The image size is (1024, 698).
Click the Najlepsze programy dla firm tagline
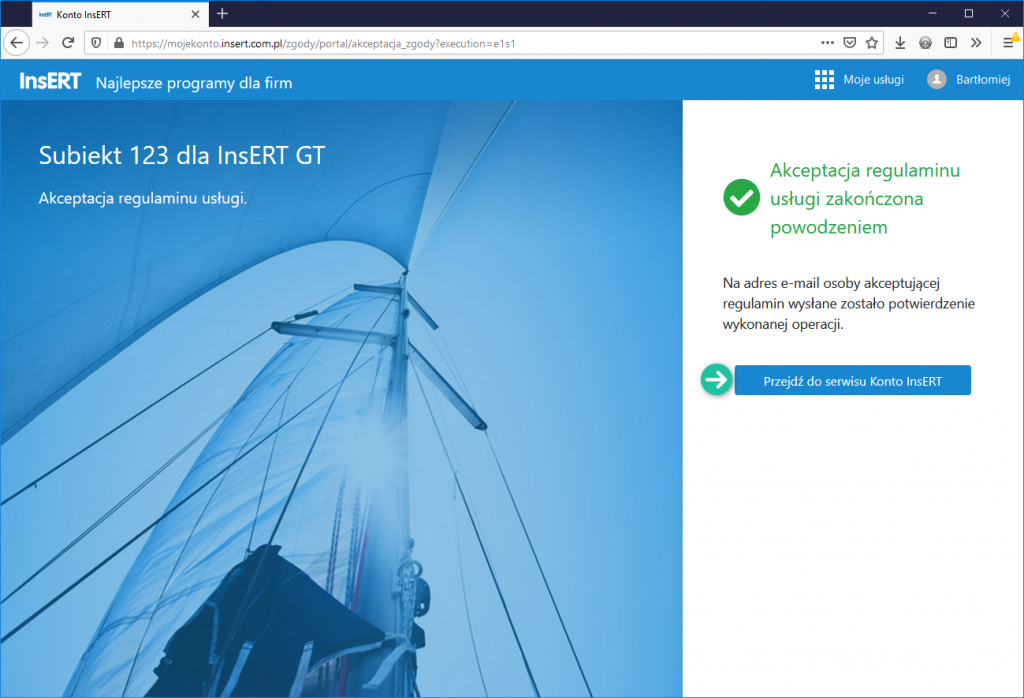tap(194, 84)
